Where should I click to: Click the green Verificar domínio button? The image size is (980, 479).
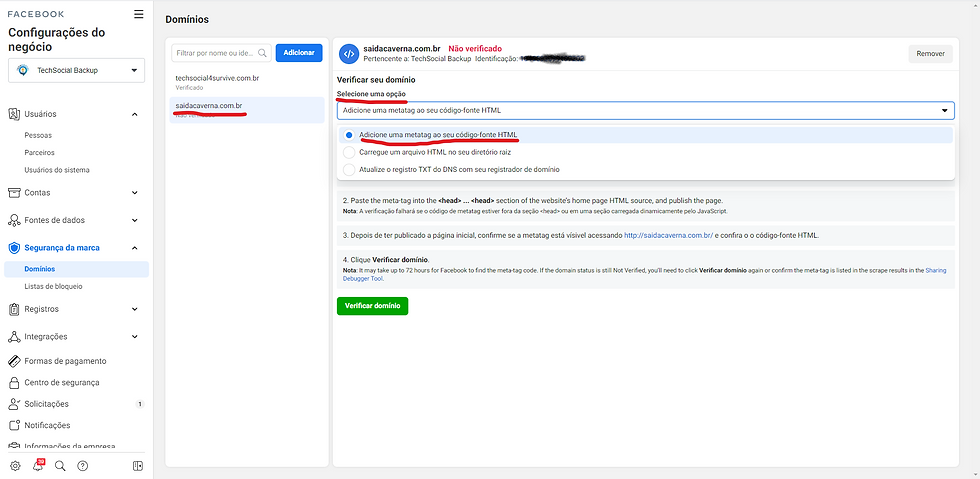point(372,306)
